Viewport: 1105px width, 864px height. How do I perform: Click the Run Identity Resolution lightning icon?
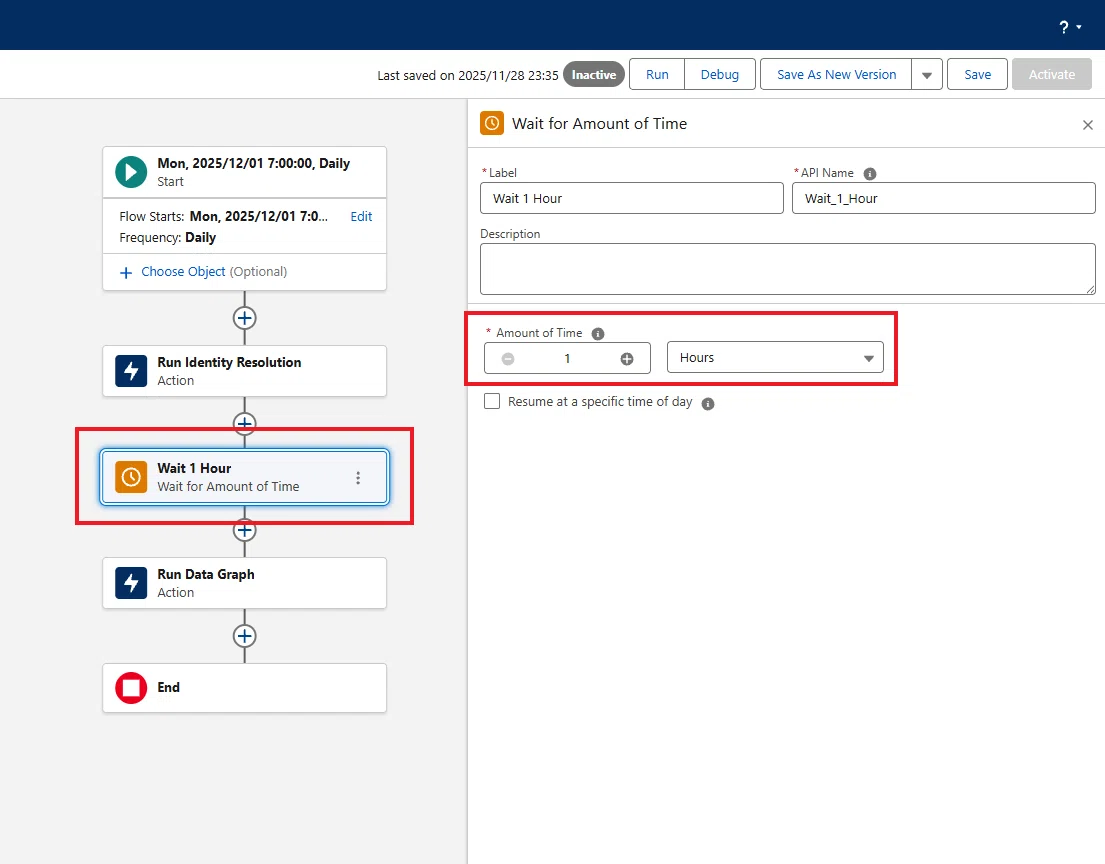(x=131, y=371)
